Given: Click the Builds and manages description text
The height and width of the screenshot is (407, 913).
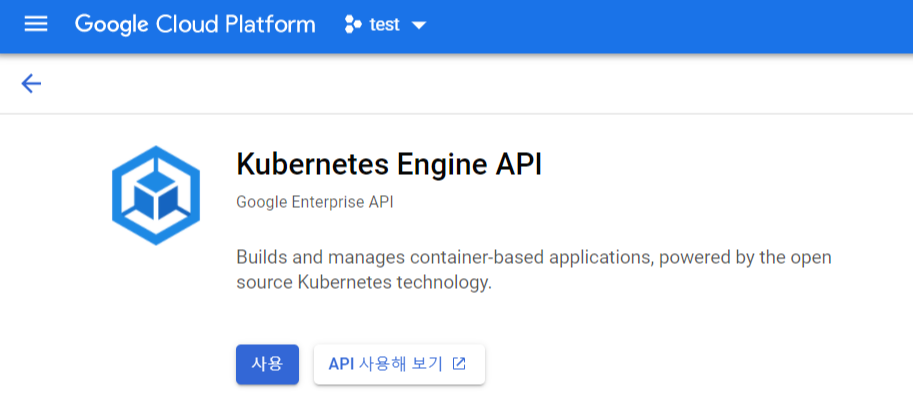Looking at the screenshot, I should 534,270.
